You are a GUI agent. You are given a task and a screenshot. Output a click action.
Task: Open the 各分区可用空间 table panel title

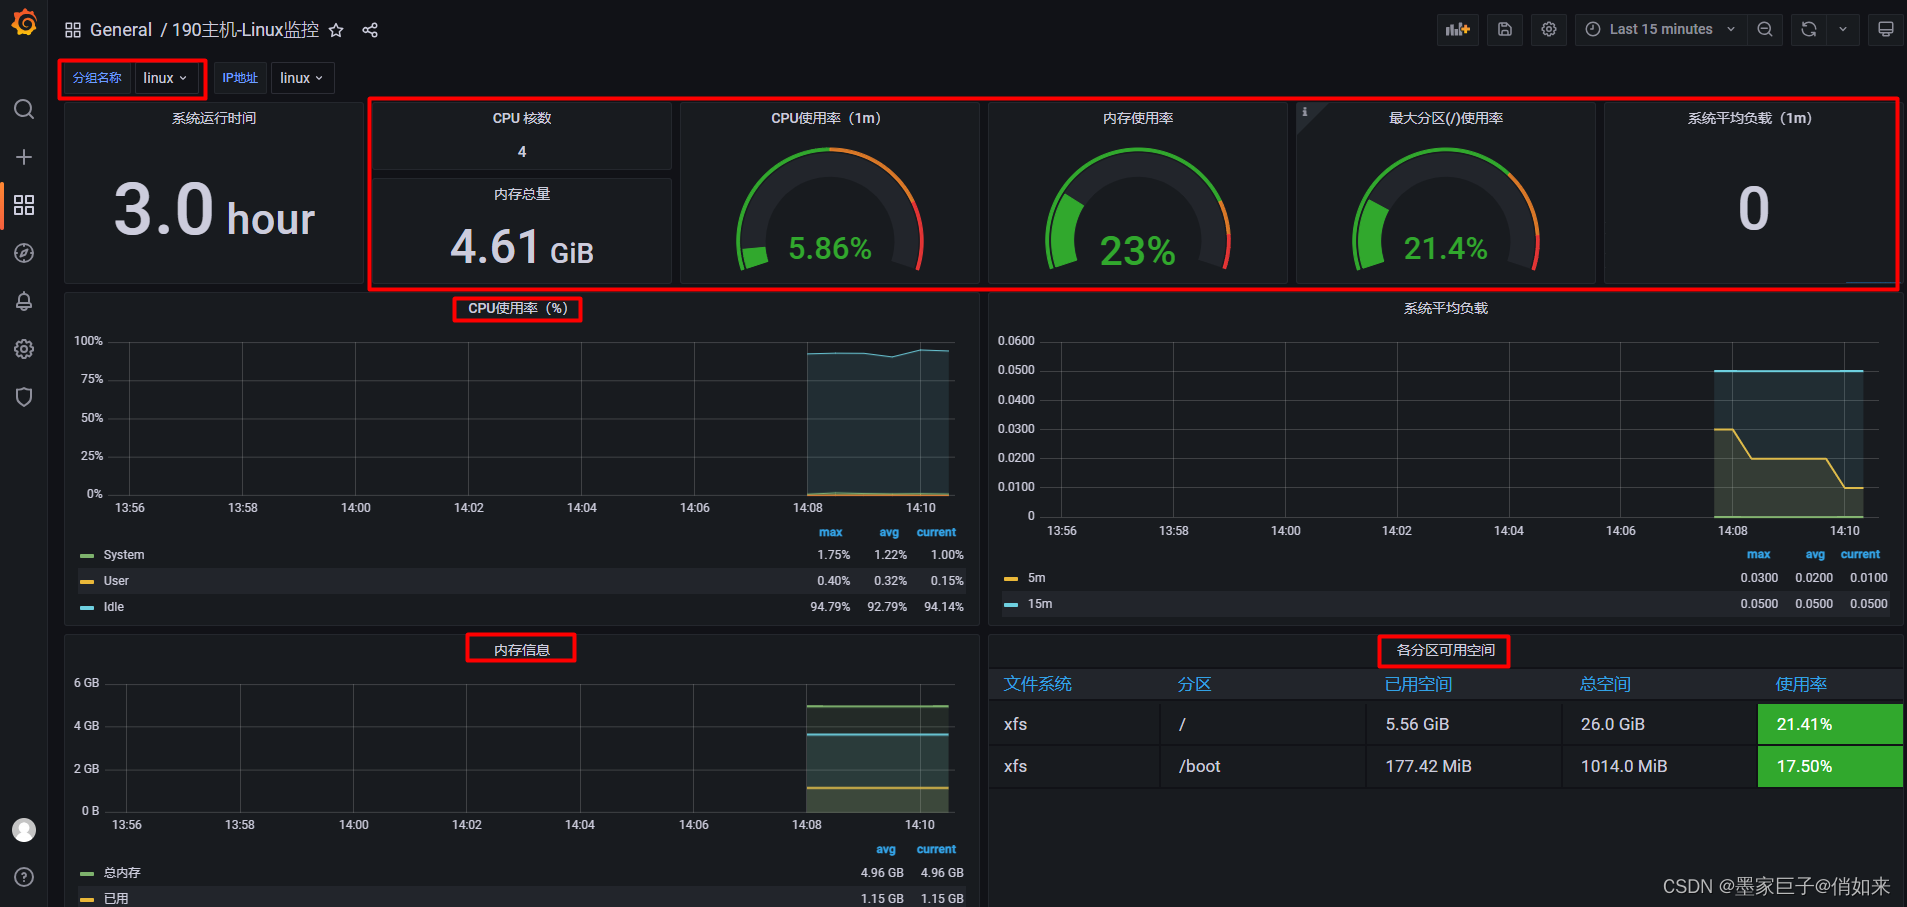point(1446,650)
